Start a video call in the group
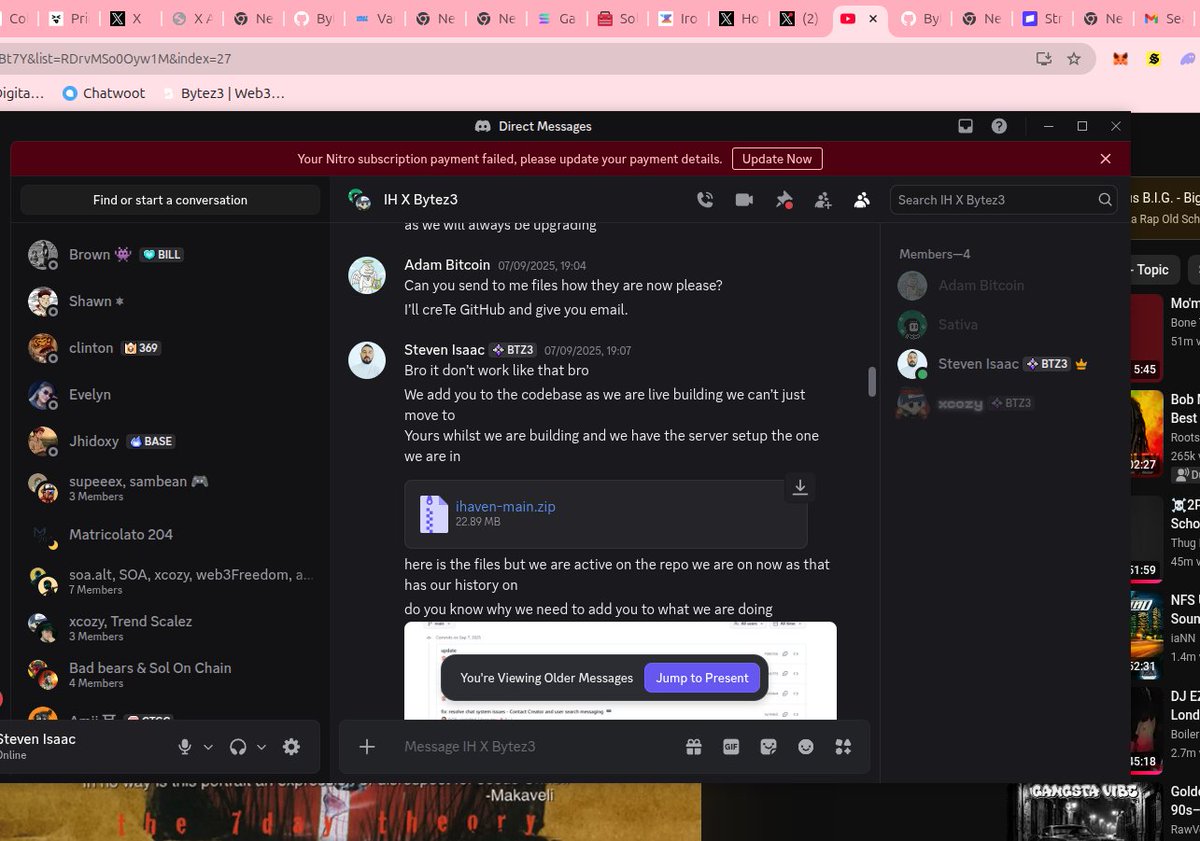 pos(744,200)
